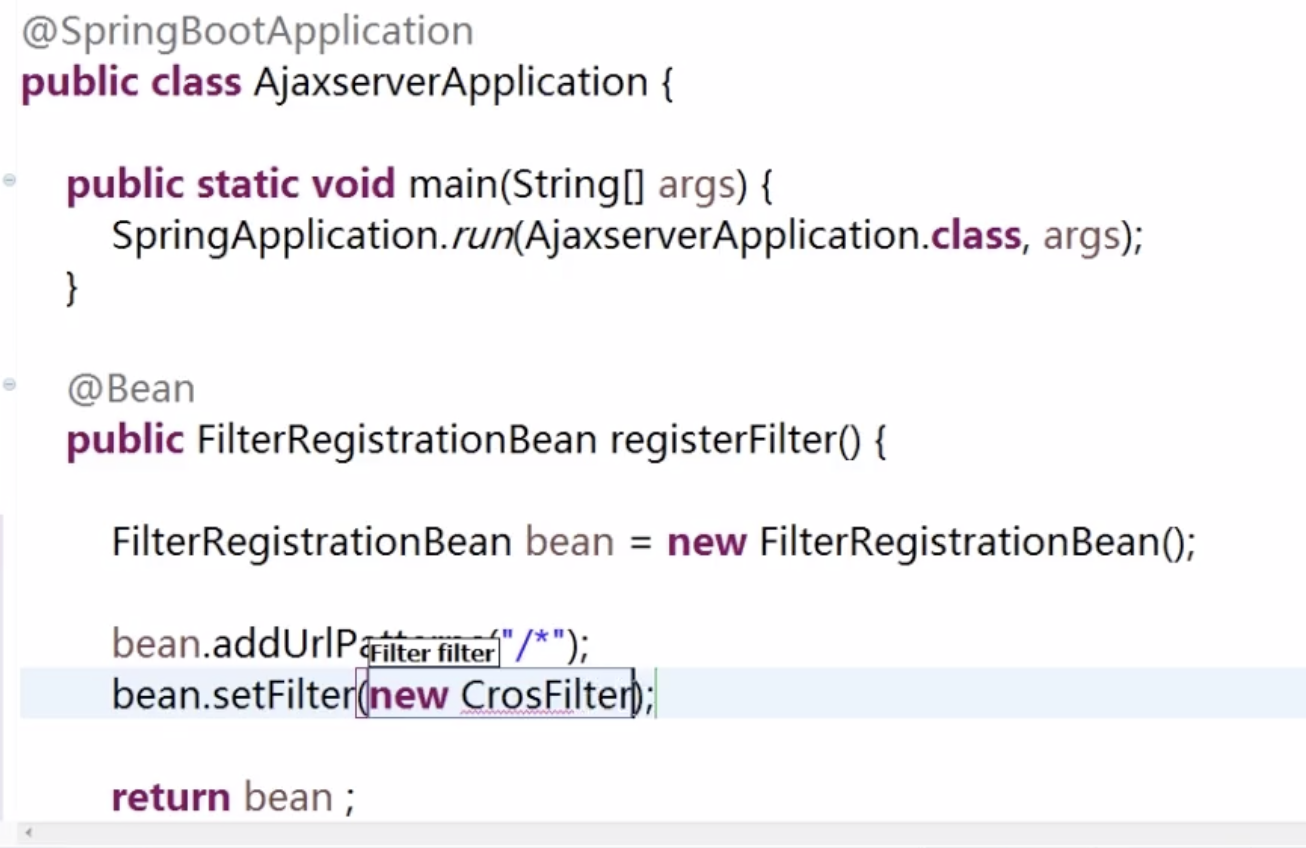Click the 'public class' keywords

130,82
